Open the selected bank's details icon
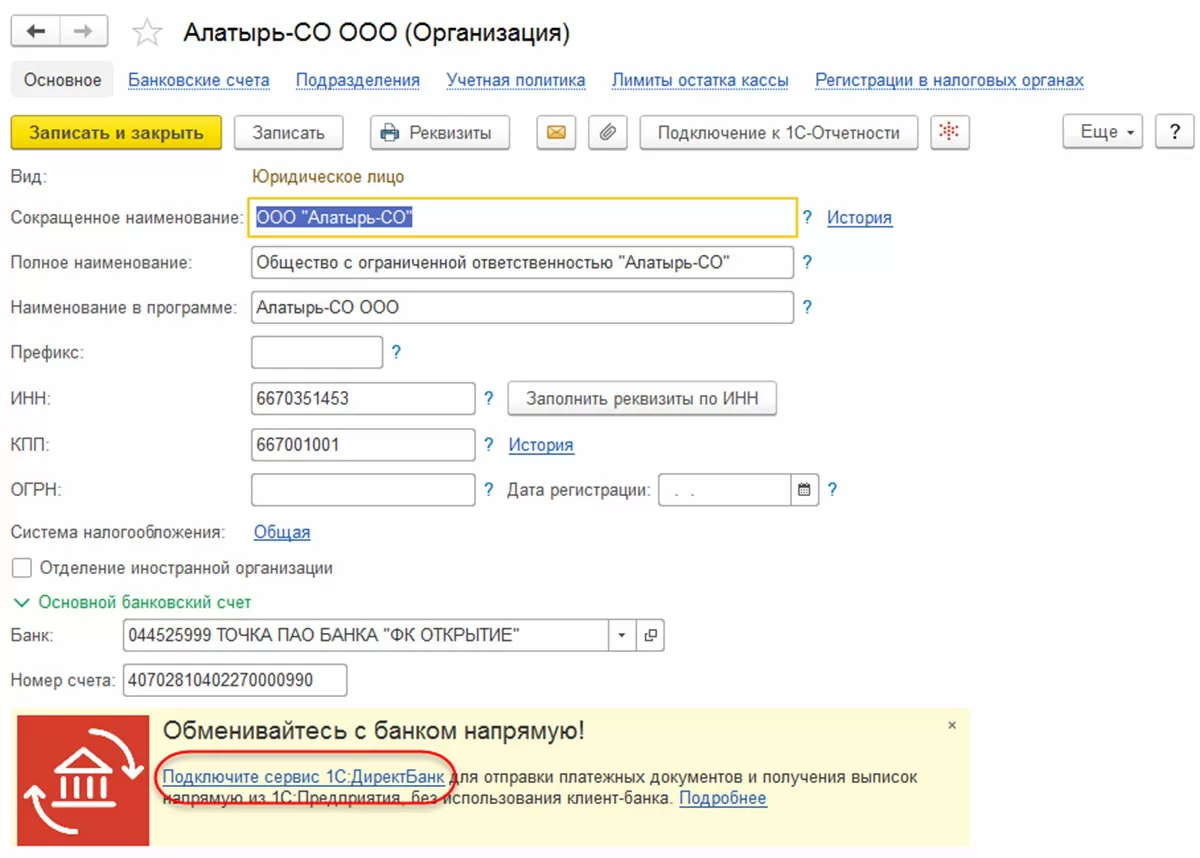The width and height of the screenshot is (1200, 858). click(651, 635)
